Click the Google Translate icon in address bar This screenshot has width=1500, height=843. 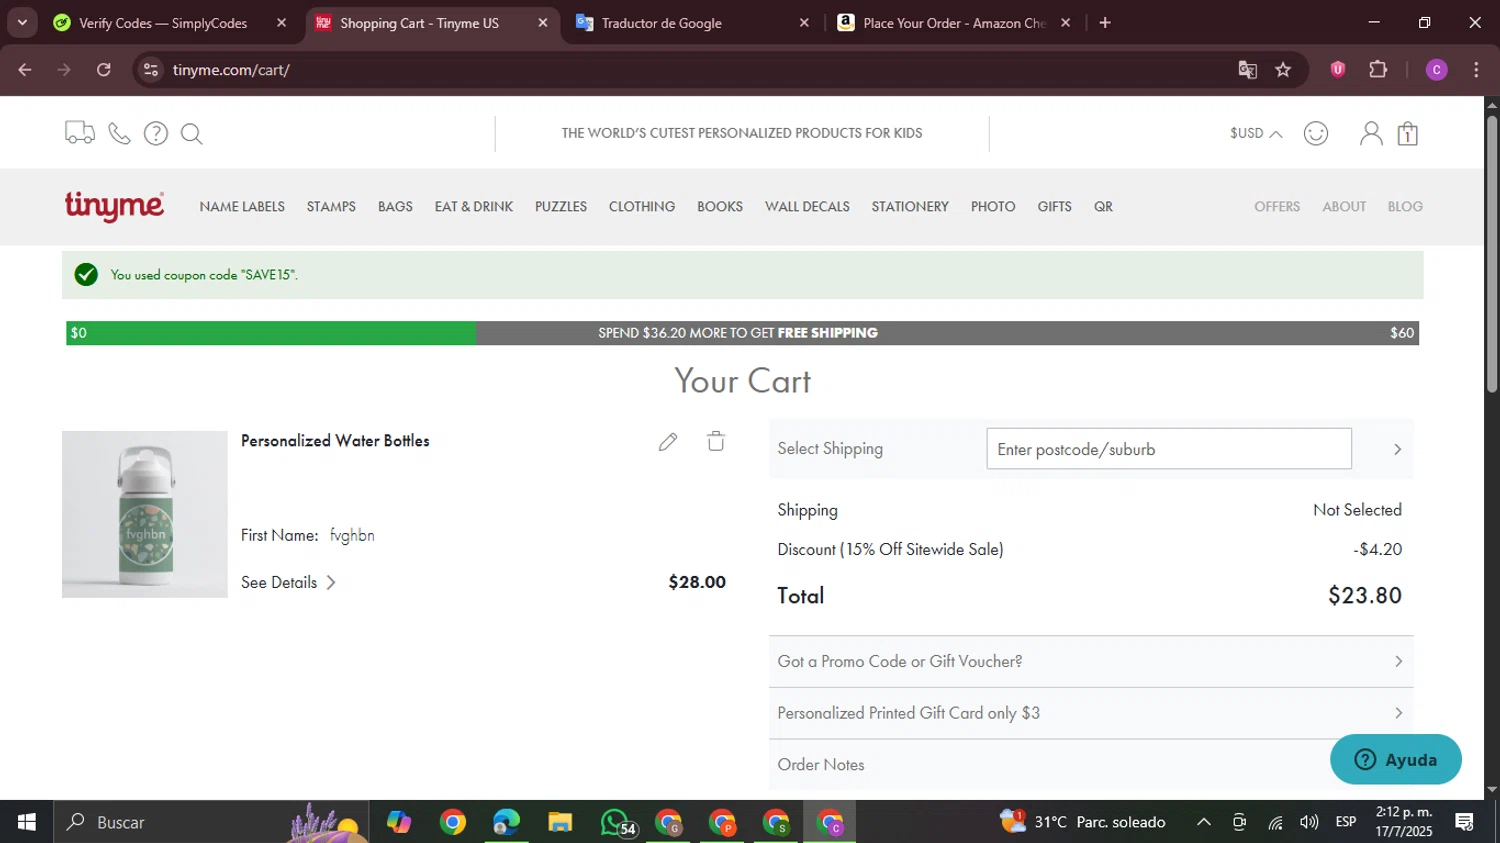[1247, 70]
